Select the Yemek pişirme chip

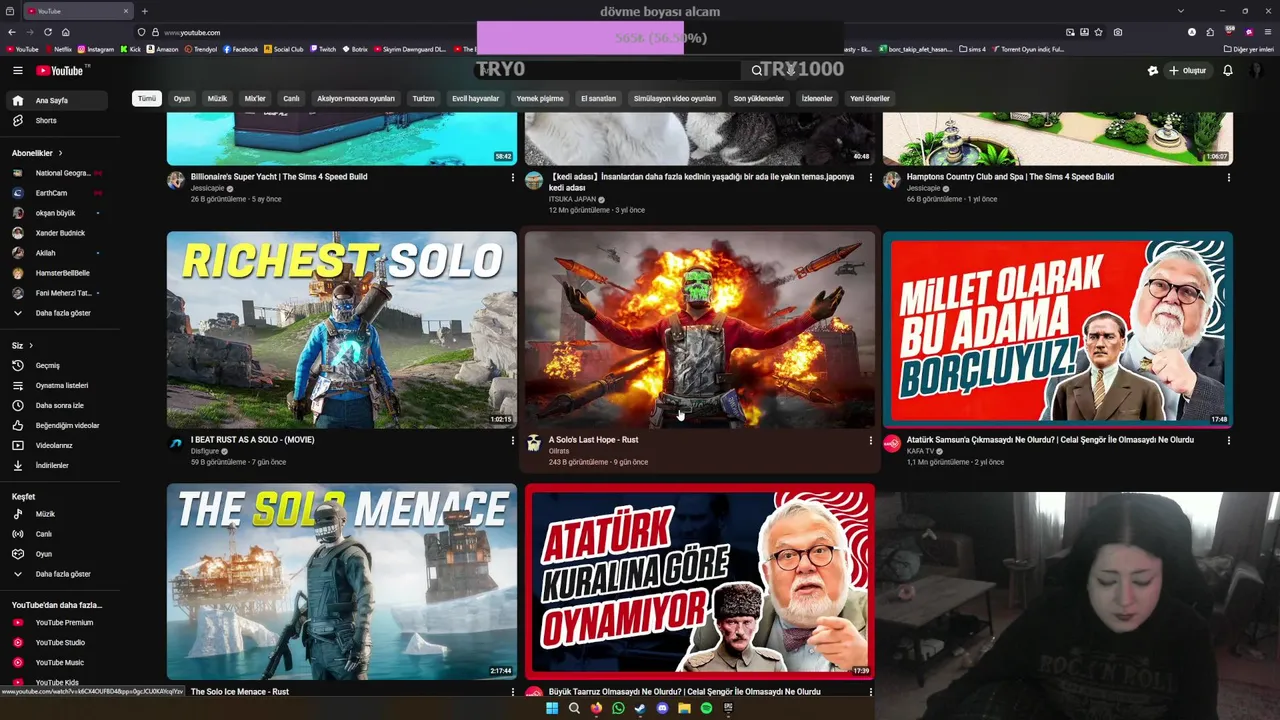(540, 99)
